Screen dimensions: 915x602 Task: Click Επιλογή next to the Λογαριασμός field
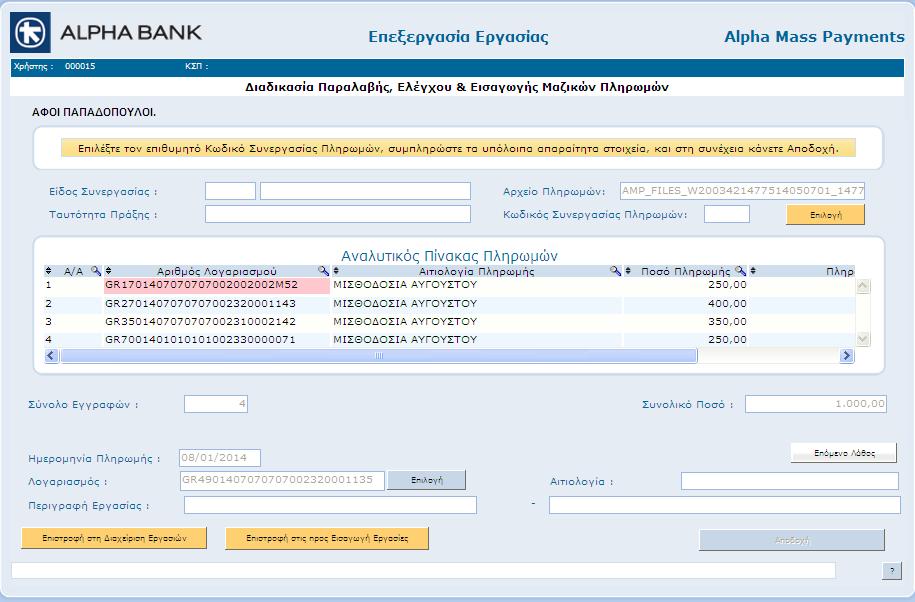427,480
